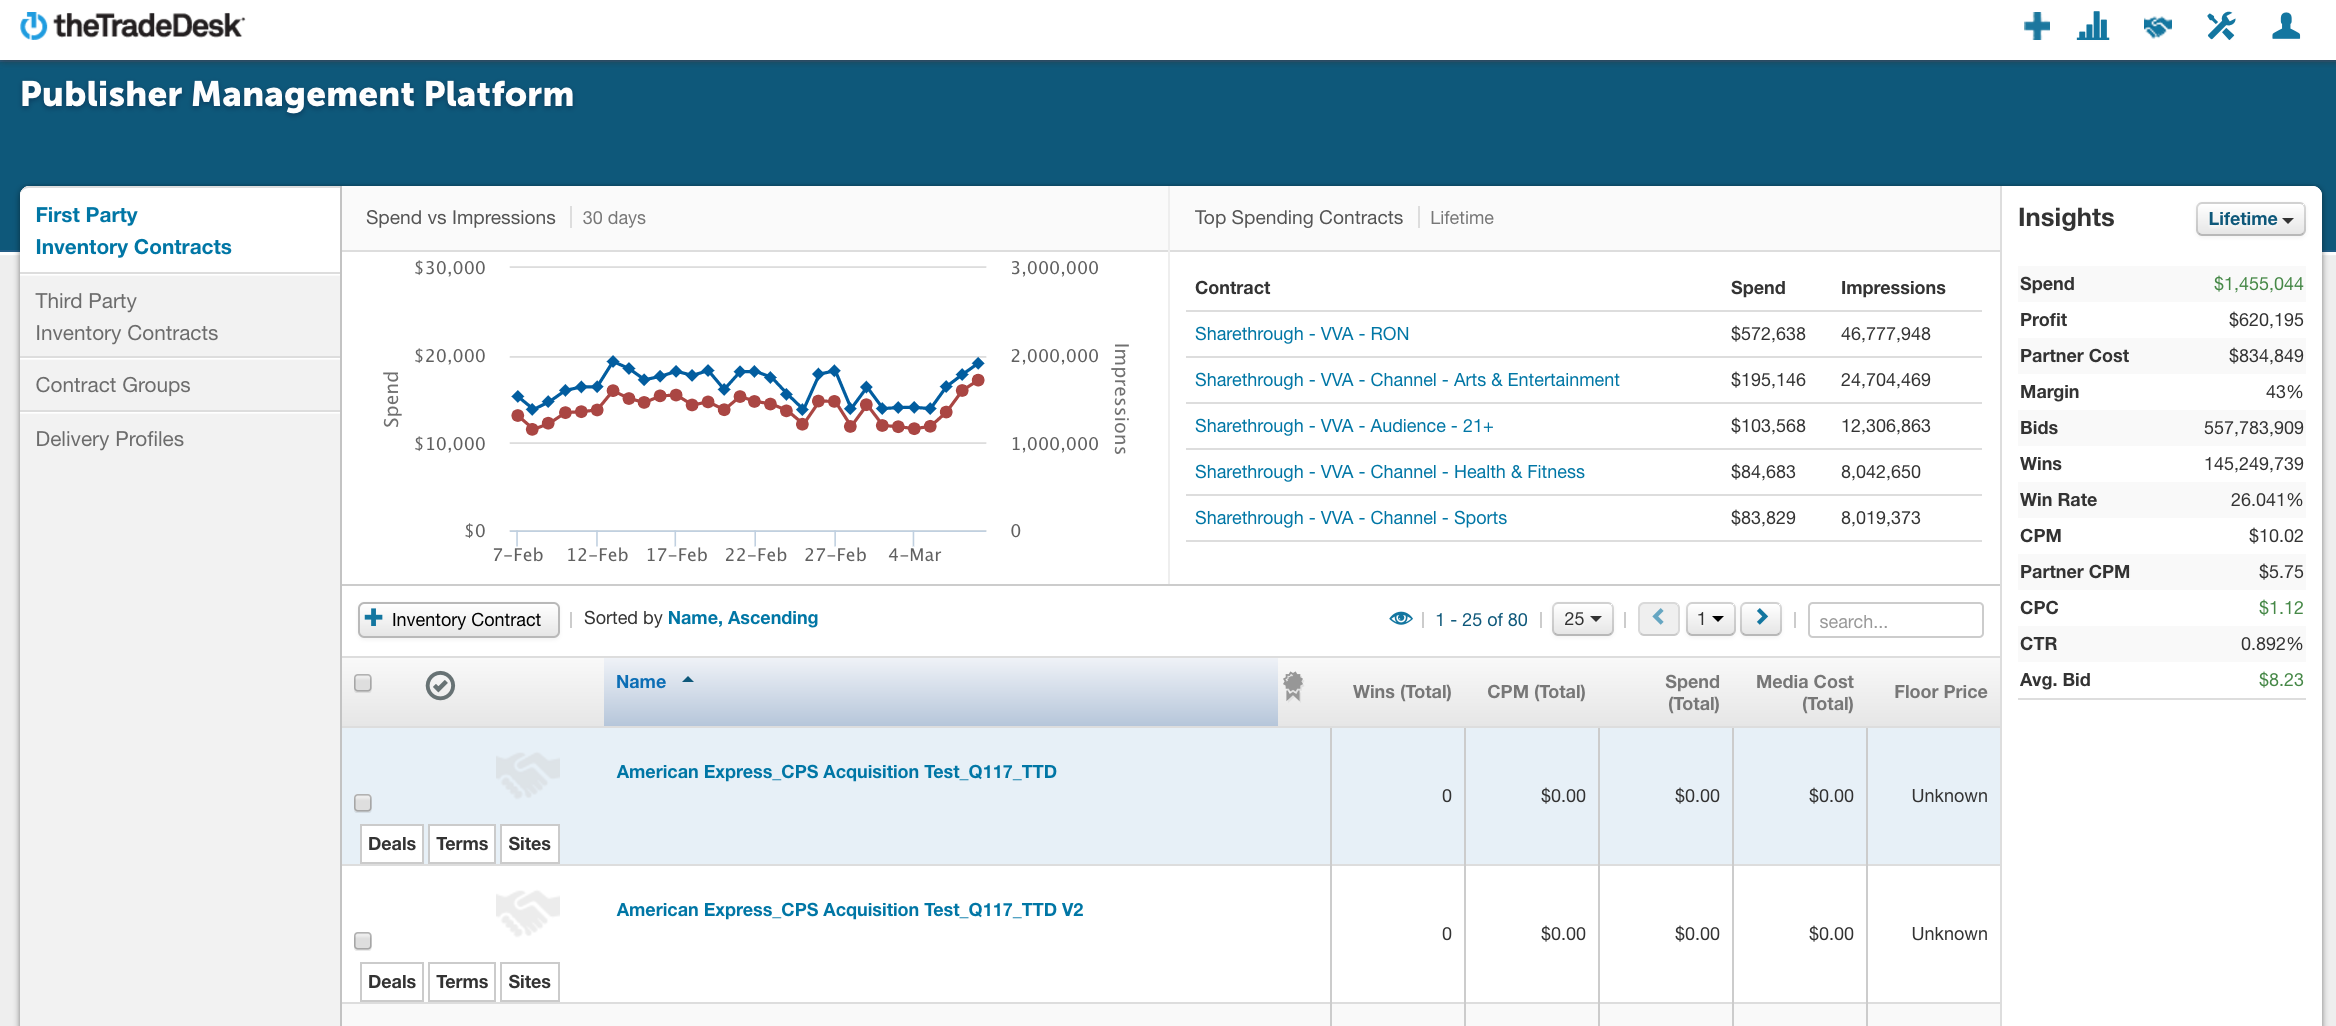This screenshot has width=2336, height=1026.
Task: Click Deals for Q117_TTD contract
Action: pos(391,844)
